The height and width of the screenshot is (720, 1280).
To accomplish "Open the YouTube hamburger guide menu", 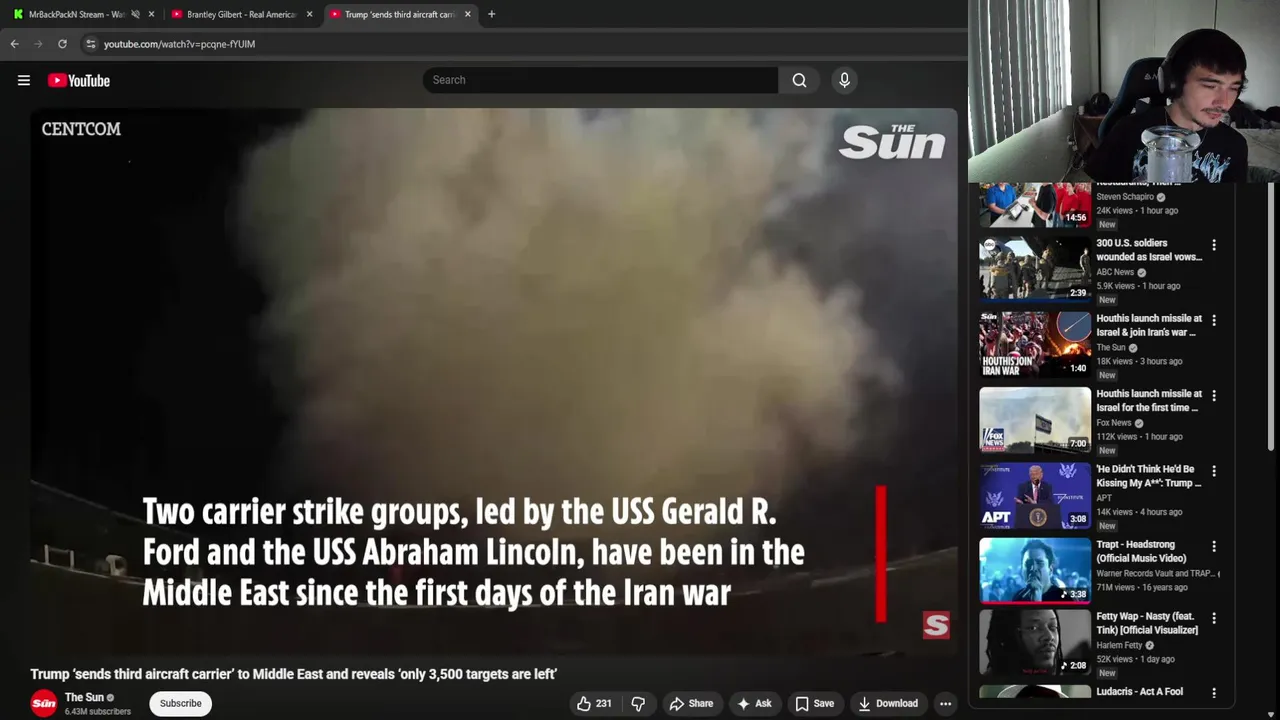I will [x=24, y=80].
